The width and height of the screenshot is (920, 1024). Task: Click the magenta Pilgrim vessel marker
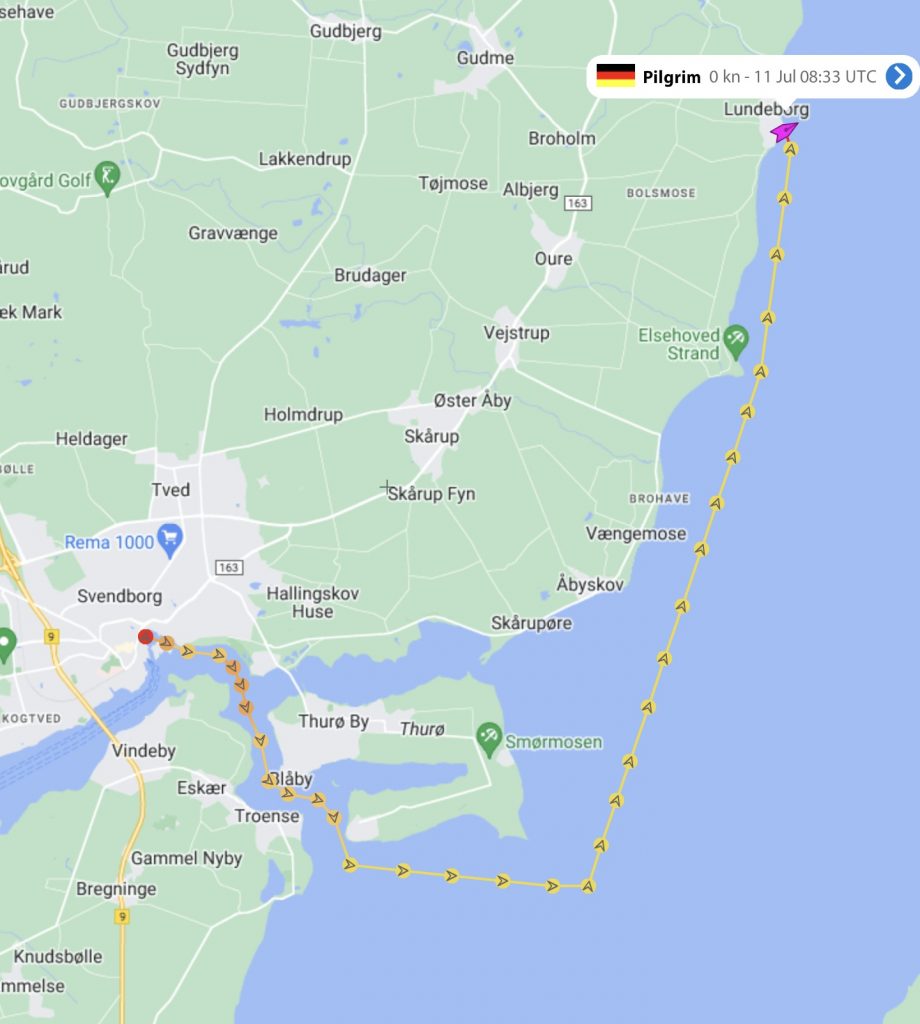click(784, 131)
